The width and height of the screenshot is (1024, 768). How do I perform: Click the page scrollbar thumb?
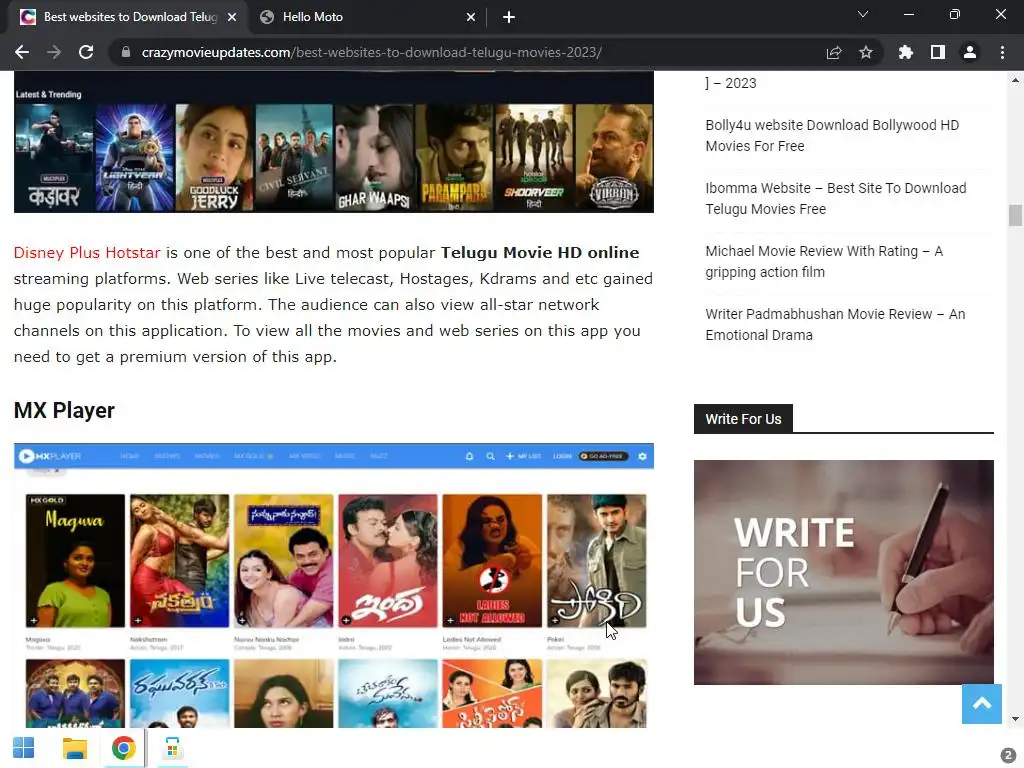pyautogui.click(x=1015, y=216)
